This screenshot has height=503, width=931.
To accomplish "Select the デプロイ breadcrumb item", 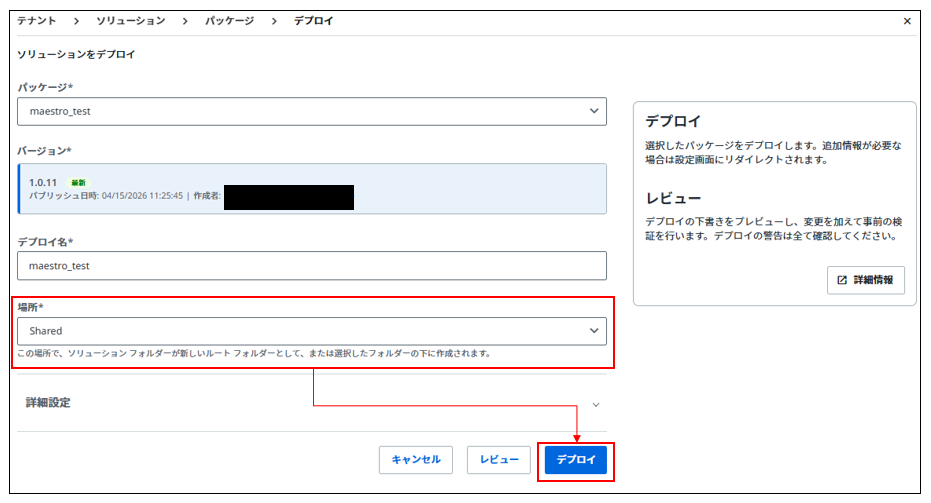I will (313, 21).
